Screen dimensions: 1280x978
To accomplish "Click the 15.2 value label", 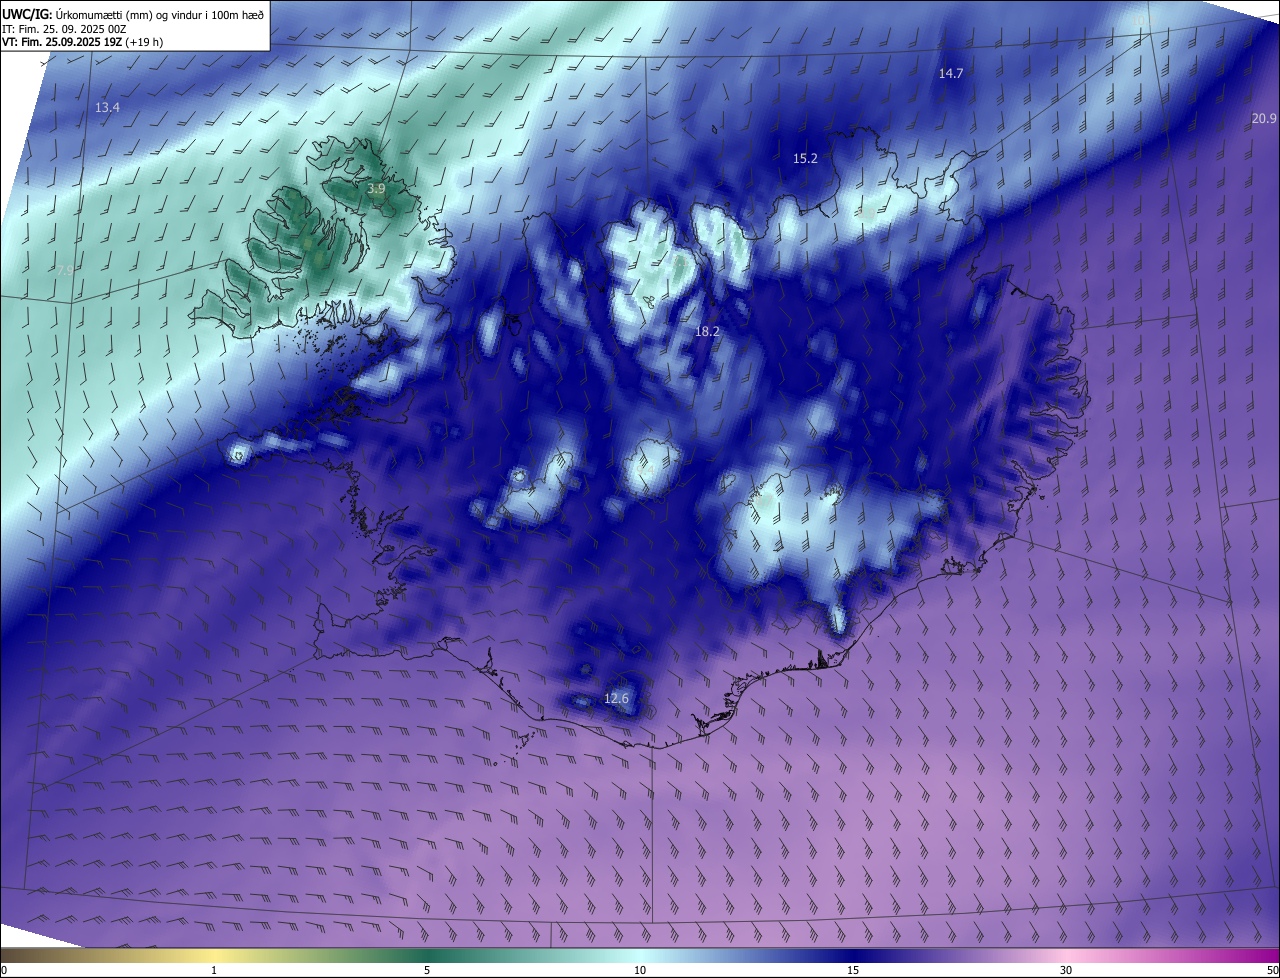I will (x=805, y=159).
